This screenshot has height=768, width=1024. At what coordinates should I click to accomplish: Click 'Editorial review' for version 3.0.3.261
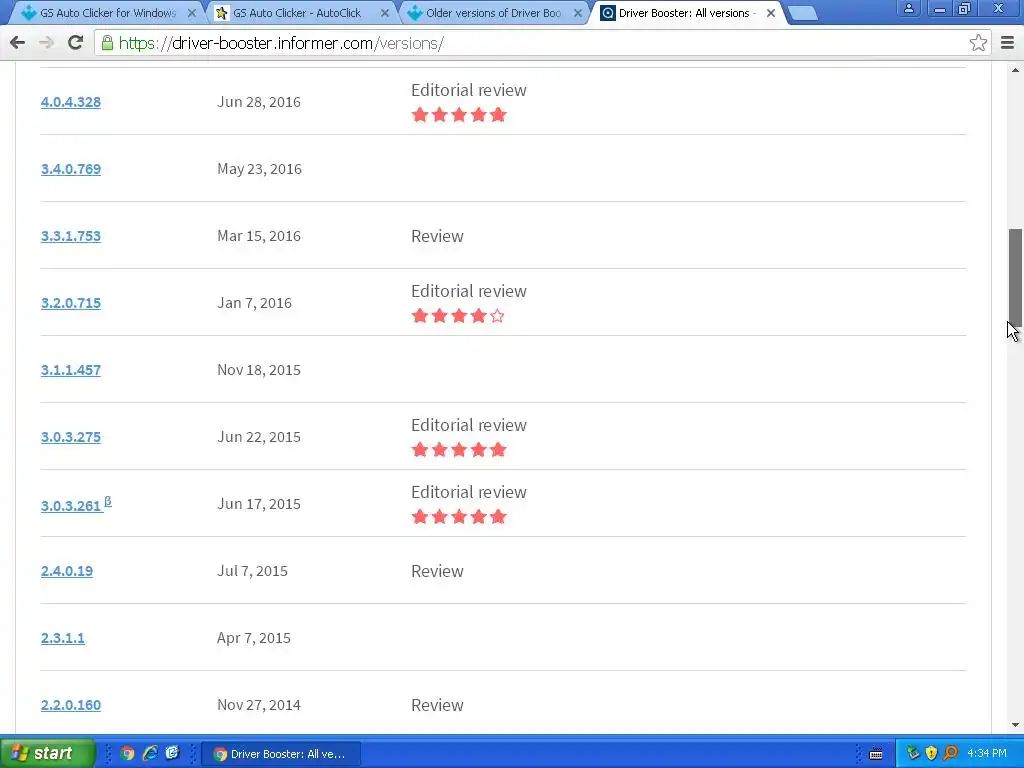(468, 492)
